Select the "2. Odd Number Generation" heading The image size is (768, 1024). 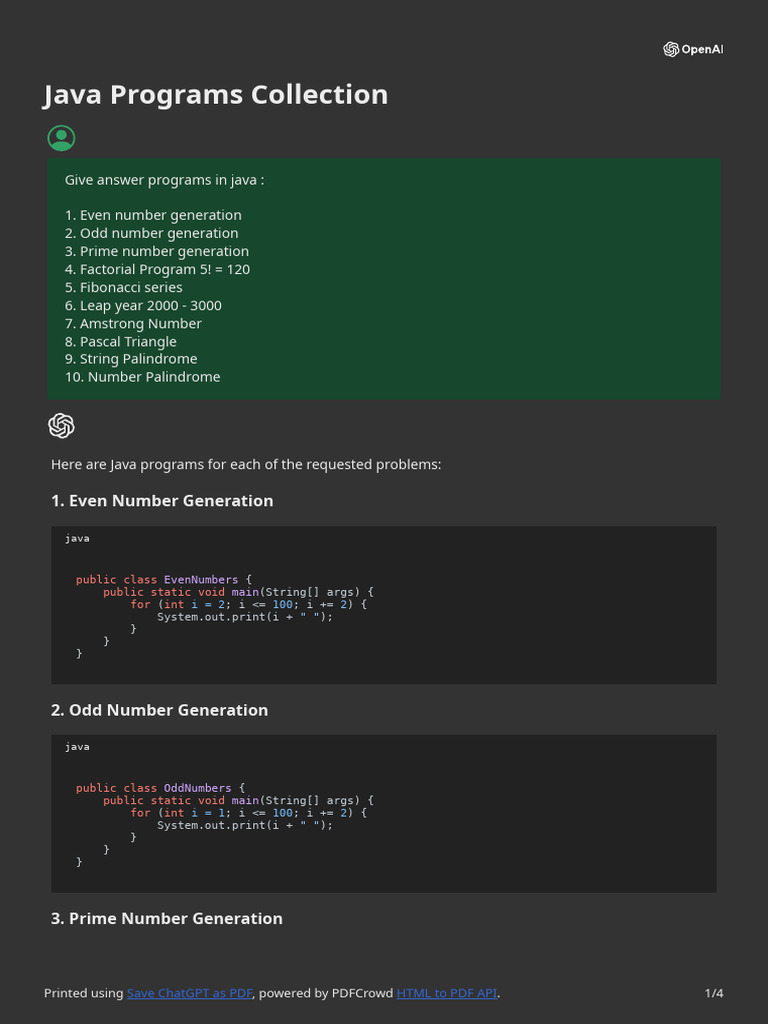click(x=159, y=710)
